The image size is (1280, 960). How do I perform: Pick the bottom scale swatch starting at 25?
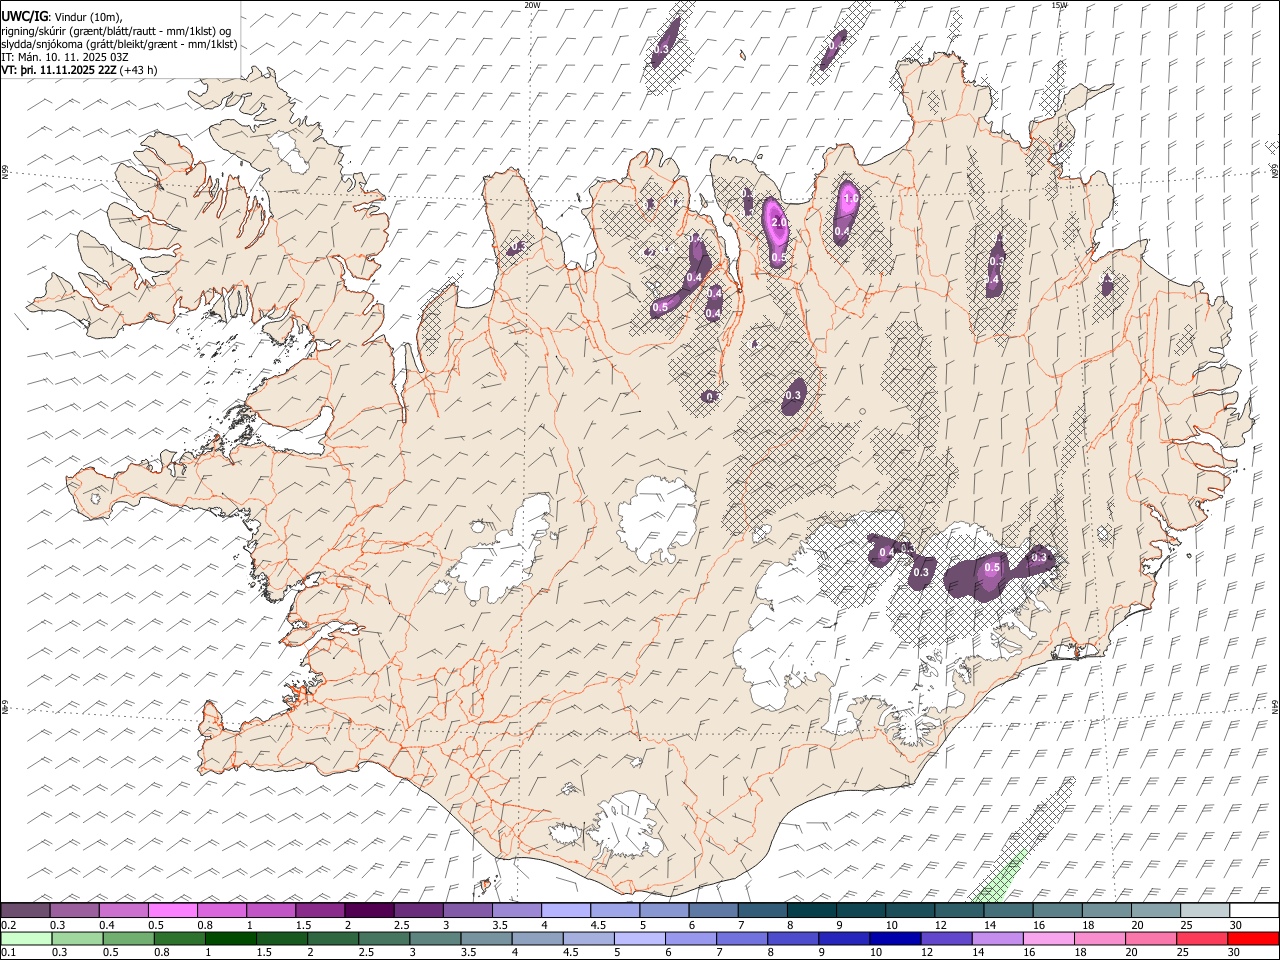click(x=1202, y=938)
